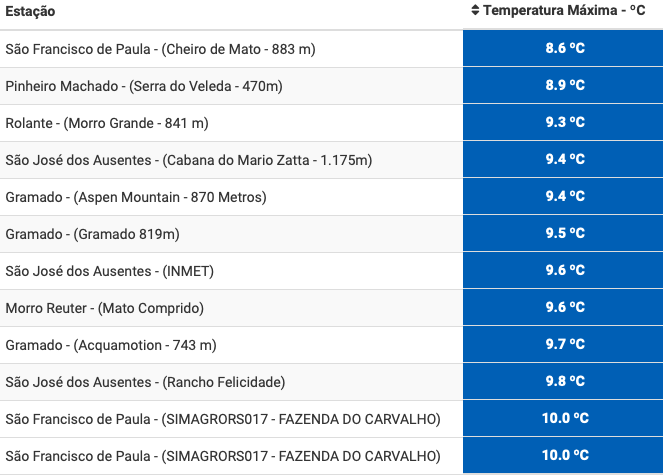The image size is (663, 475).
Task: Click the 9.5 °C temperature value
Action: click(x=565, y=233)
